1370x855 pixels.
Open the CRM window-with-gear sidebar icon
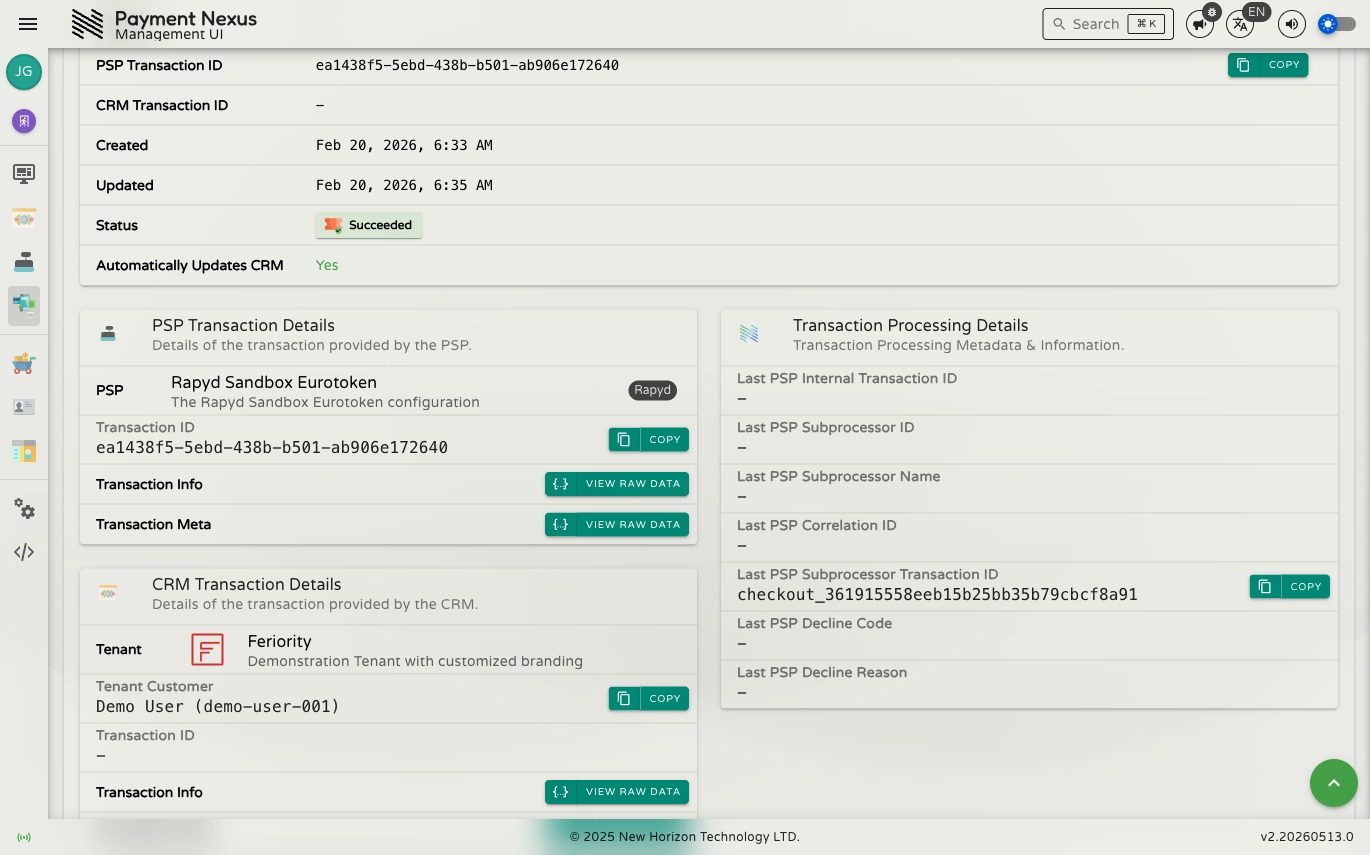click(x=24, y=218)
